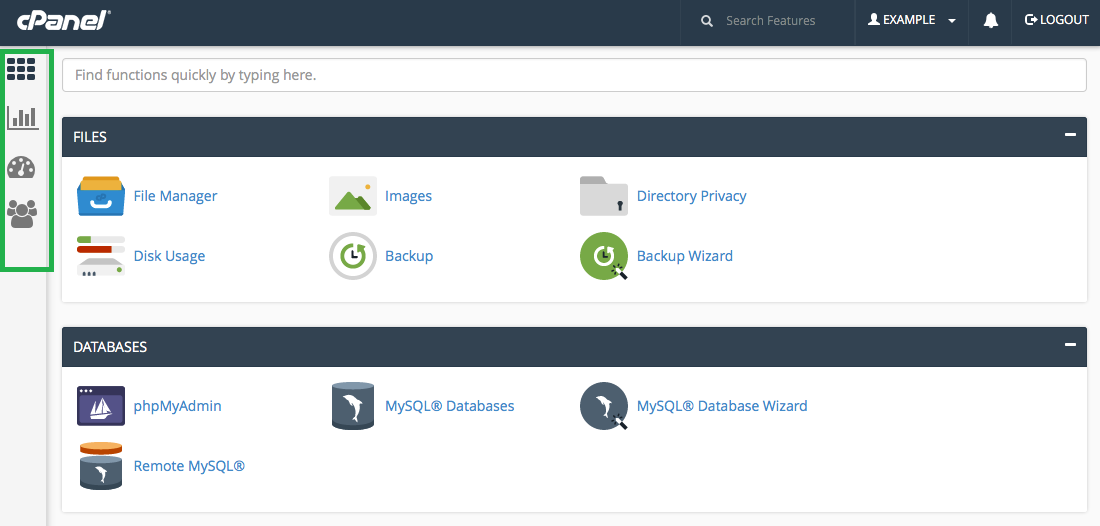Viewport: 1100px width, 526px height.
Task: Click the Disk Usage icon
Action: [x=101, y=256]
